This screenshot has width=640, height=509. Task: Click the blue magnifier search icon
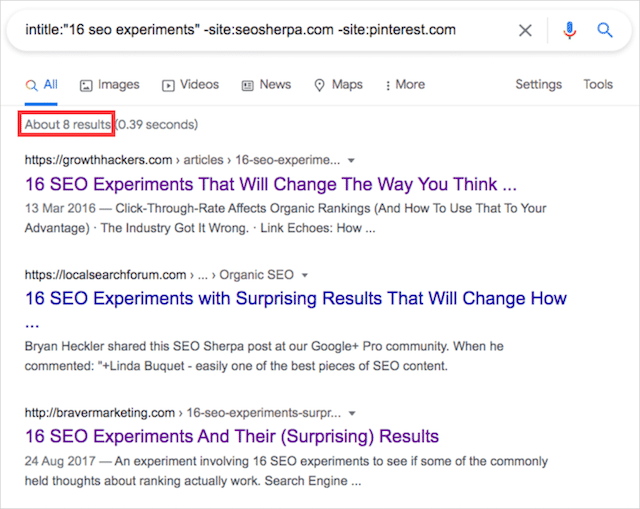pyautogui.click(x=604, y=30)
